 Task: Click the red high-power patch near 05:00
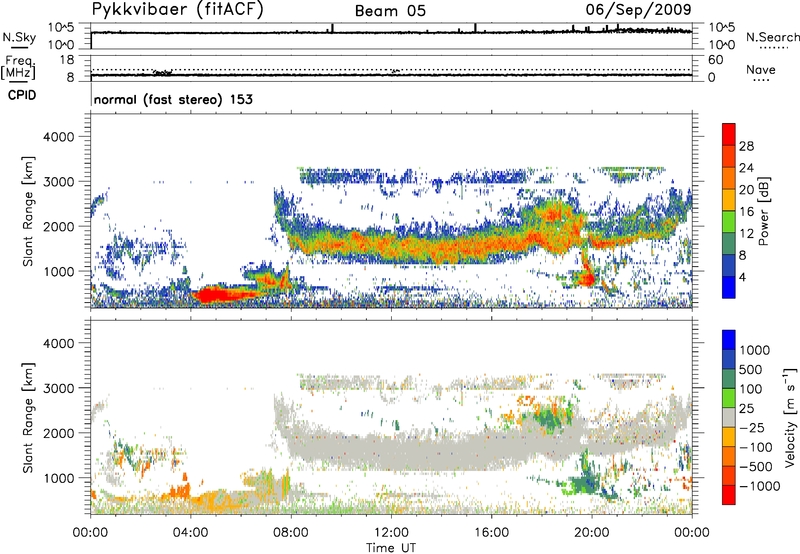(x=217, y=295)
